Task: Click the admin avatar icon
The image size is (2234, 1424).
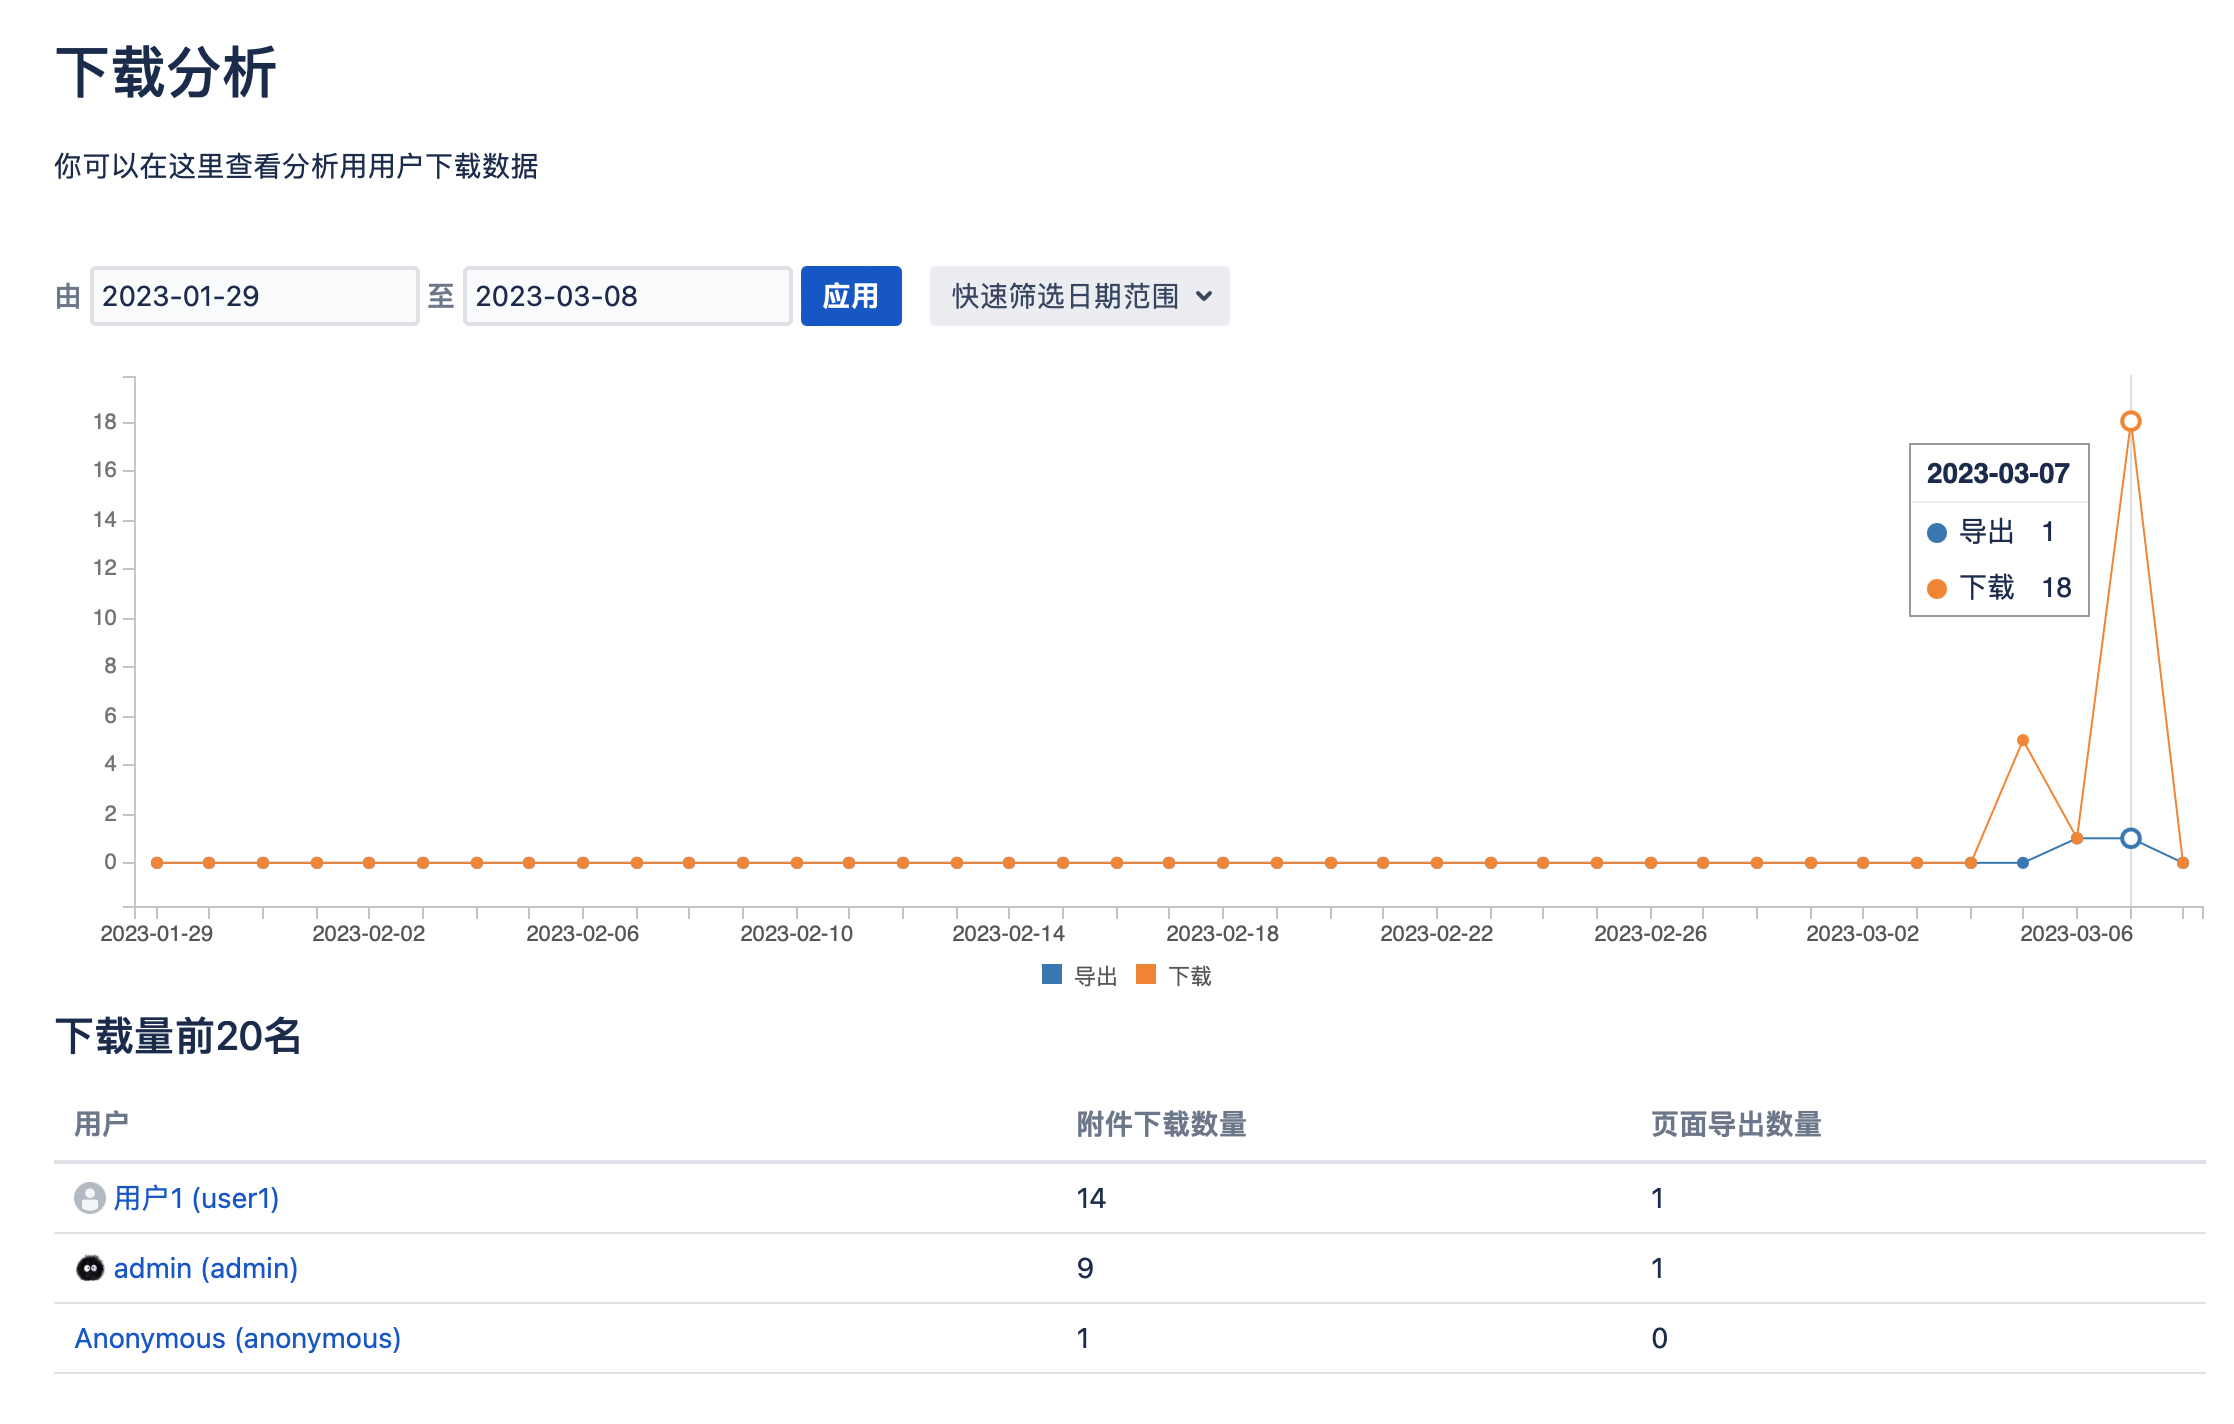Action: point(89,1268)
